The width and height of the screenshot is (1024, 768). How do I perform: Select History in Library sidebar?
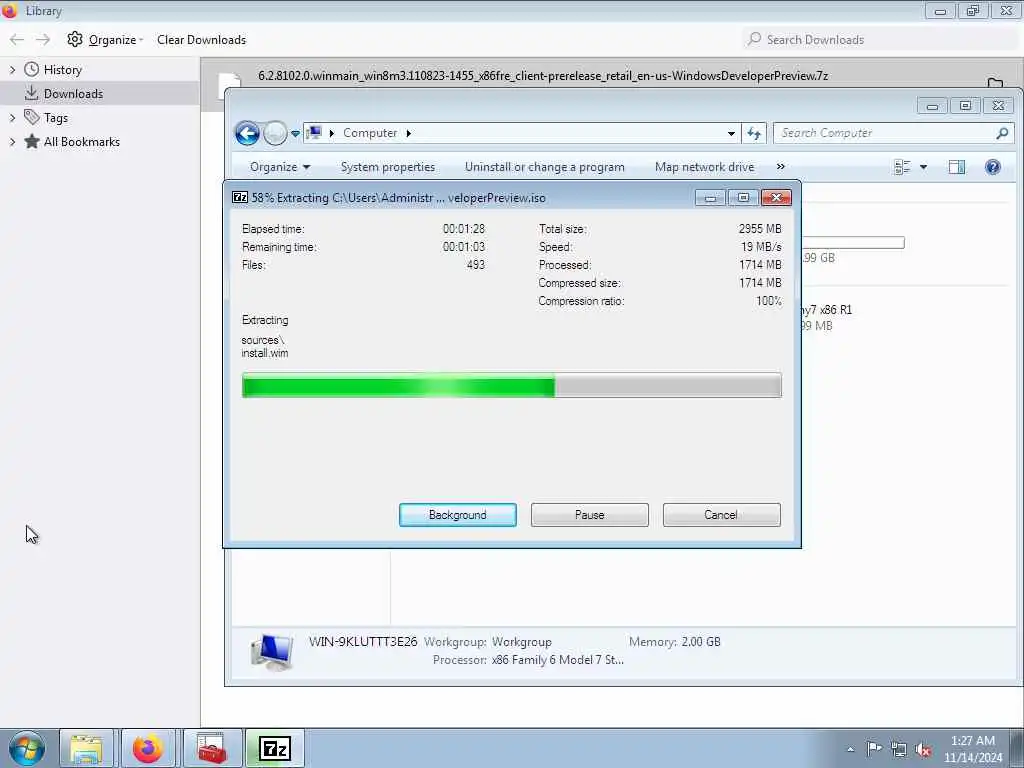pos(63,70)
